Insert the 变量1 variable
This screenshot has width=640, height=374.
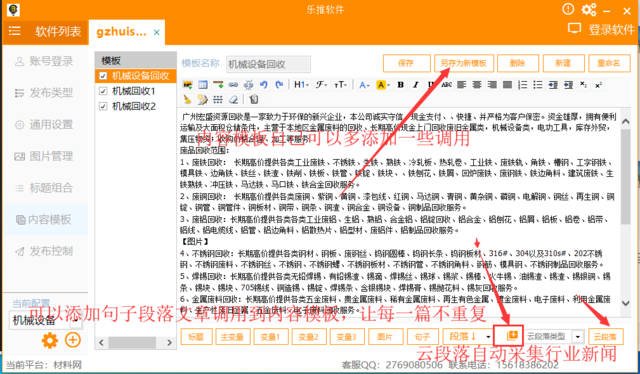click(270, 336)
